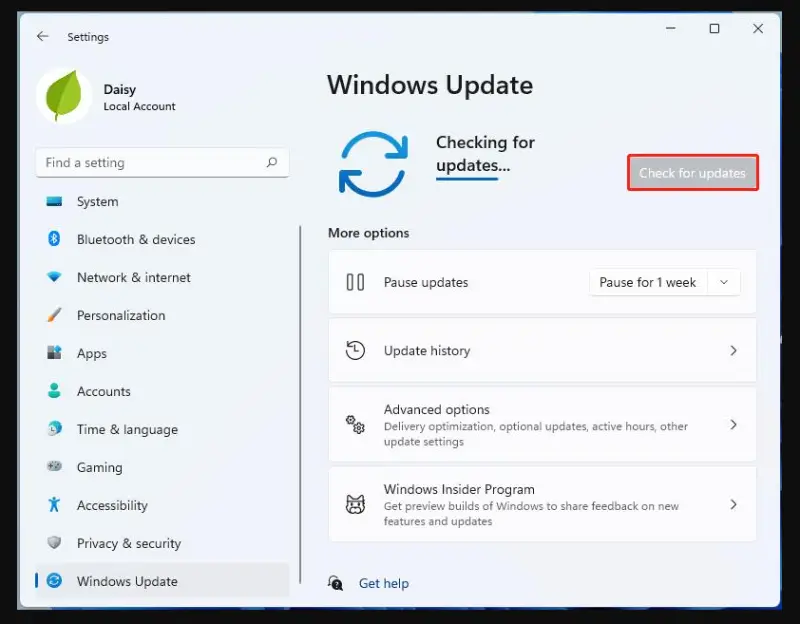Click the Delivery optimization description text
800x624 pixels.
(536, 434)
